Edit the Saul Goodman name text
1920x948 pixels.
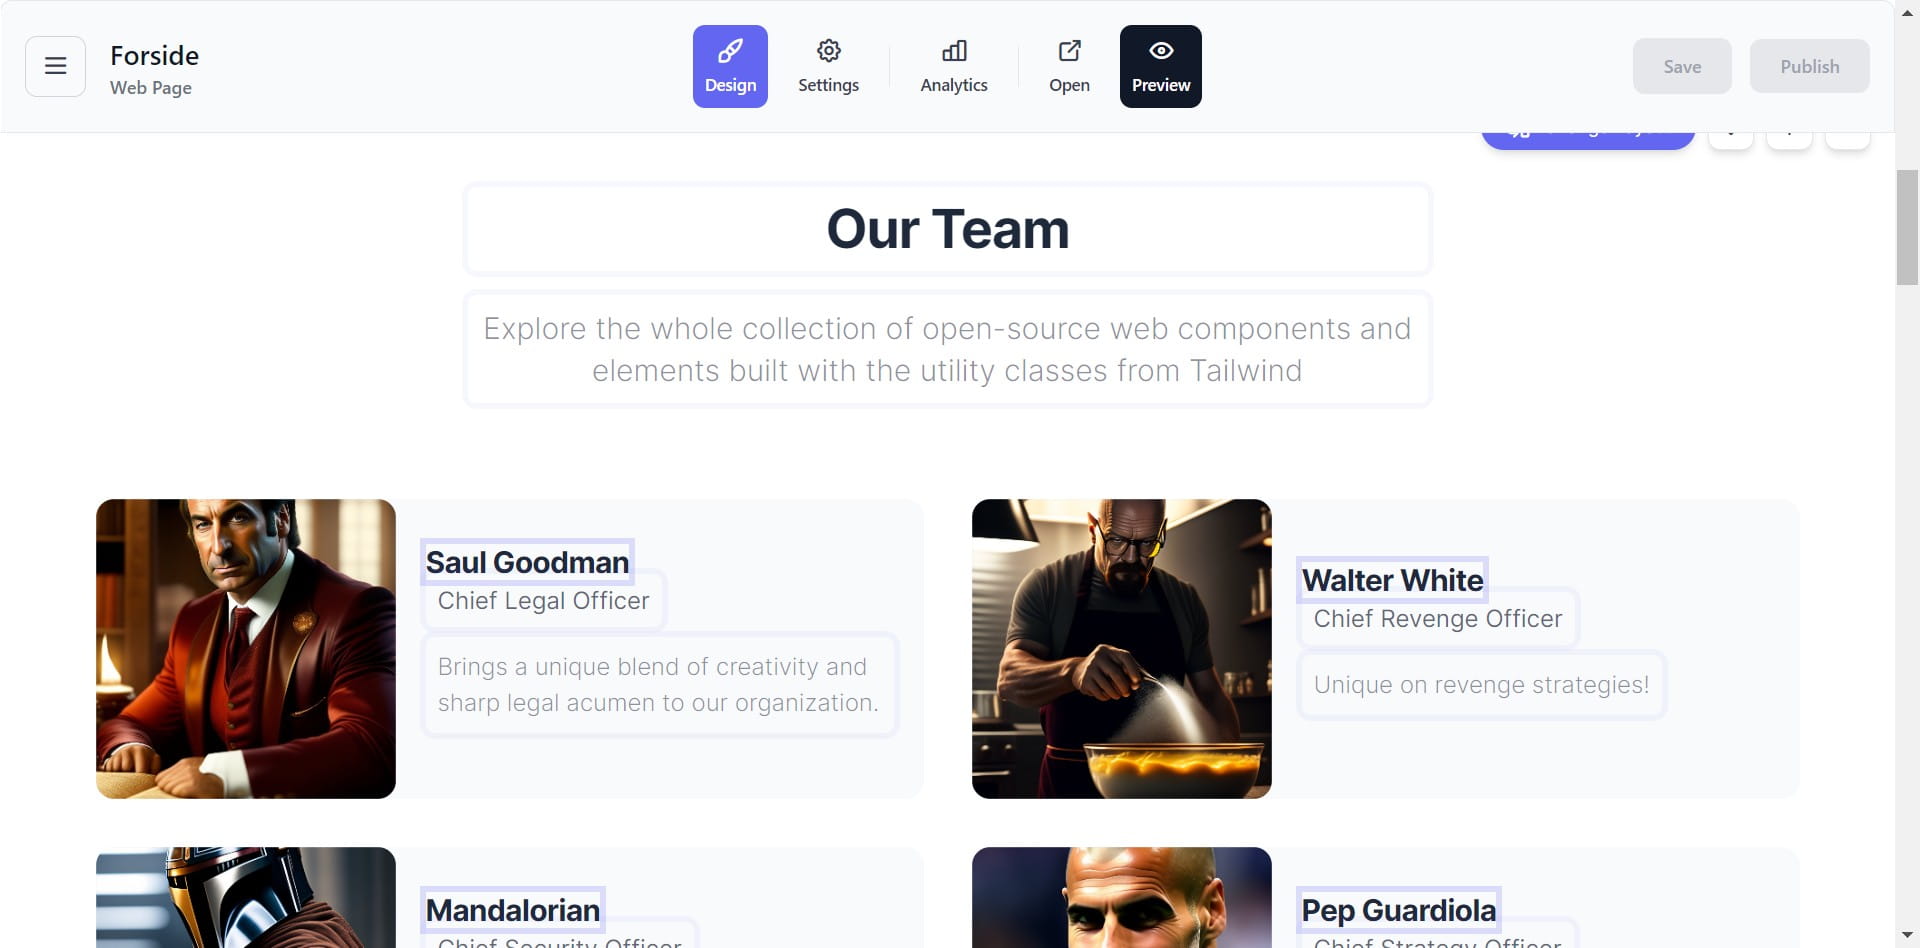[x=527, y=562]
